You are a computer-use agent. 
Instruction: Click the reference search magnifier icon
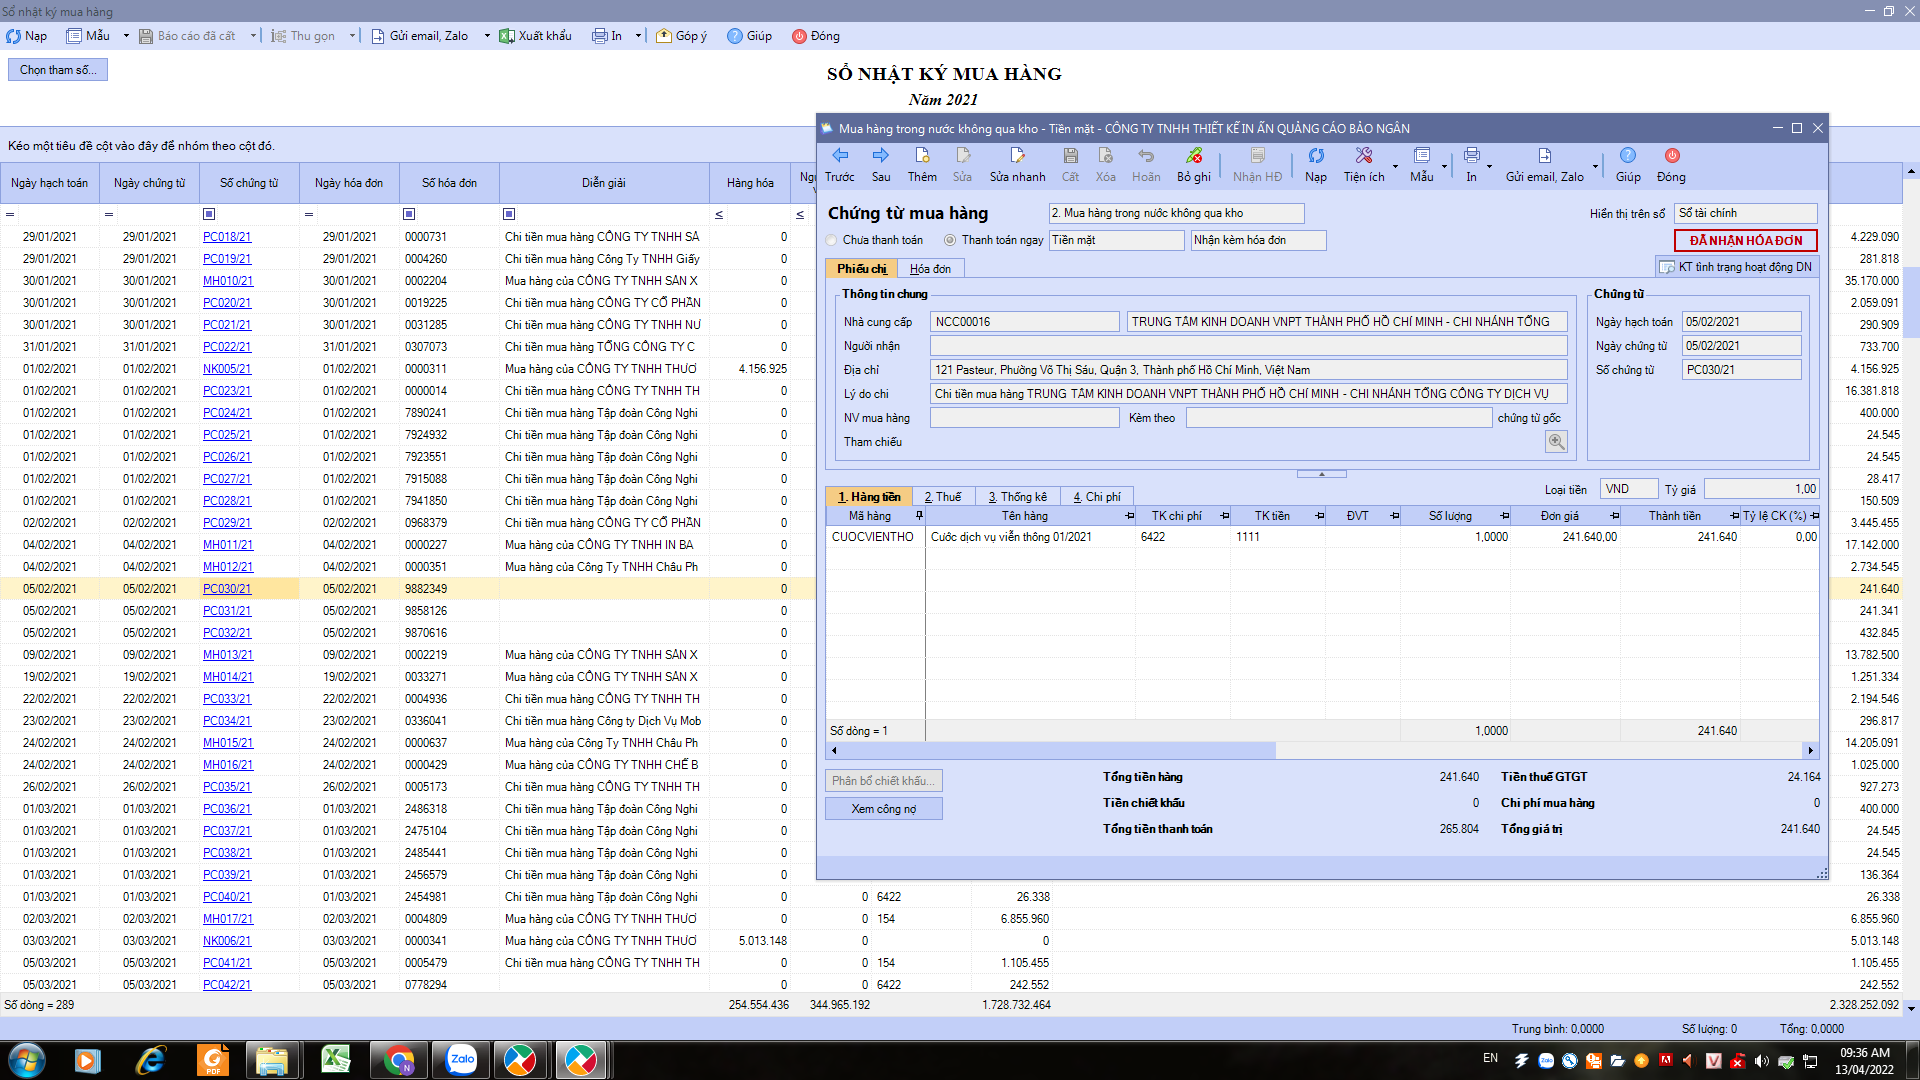coord(1556,442)
